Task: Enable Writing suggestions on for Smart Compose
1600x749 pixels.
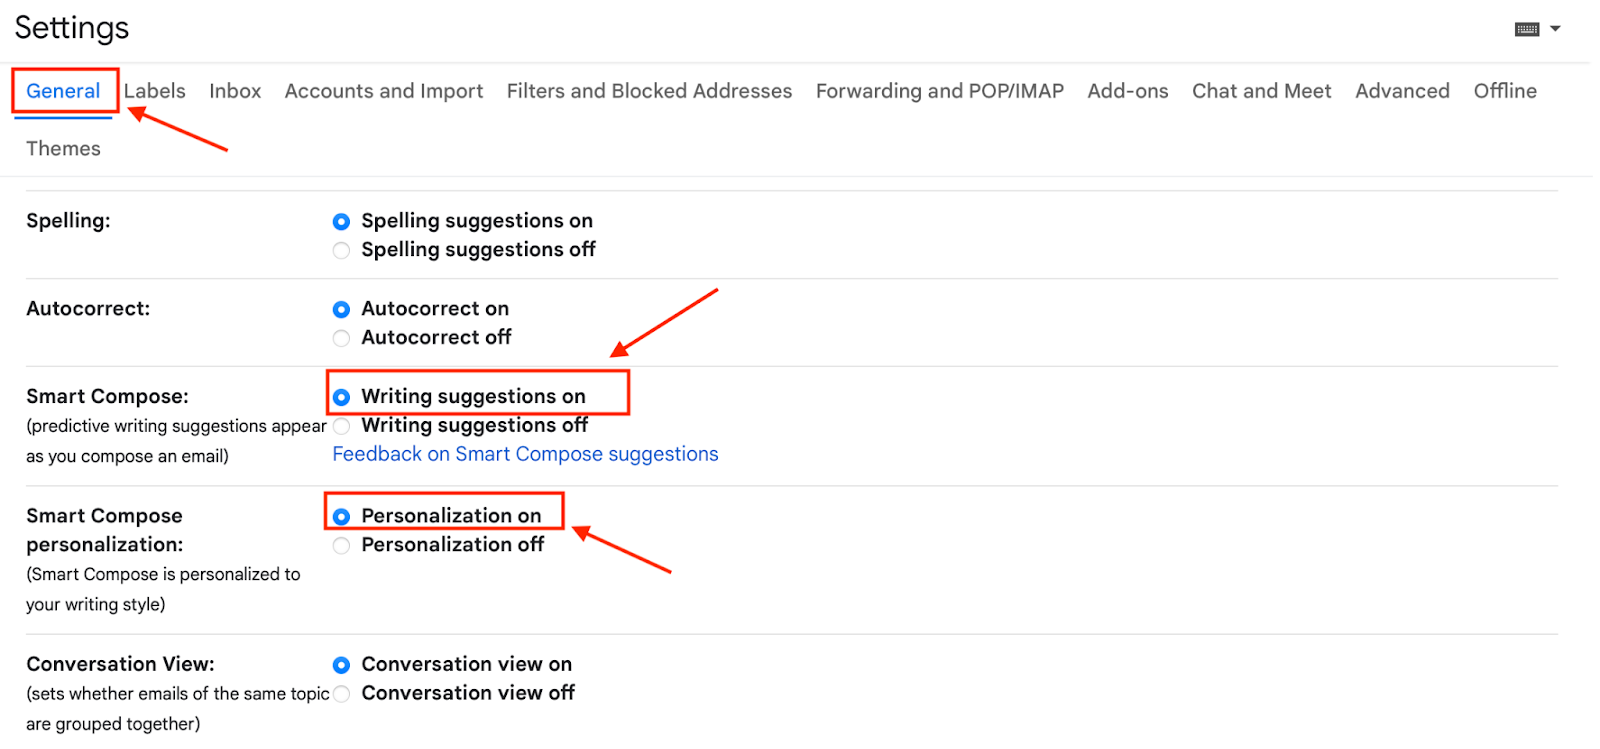Action: (341, 396)
